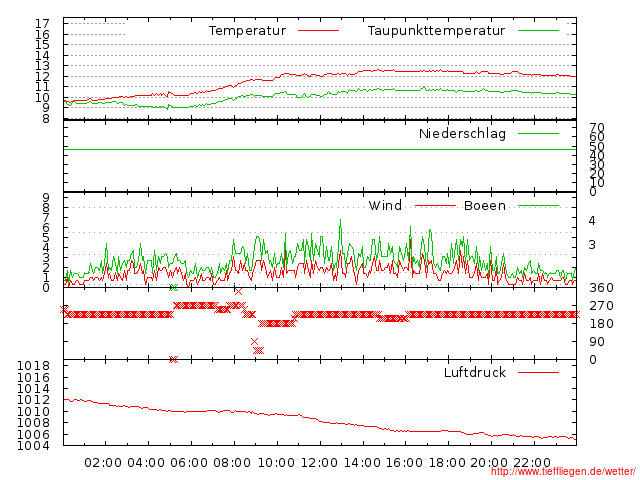Click the red Luftdruck legend line
This screenshot has width=640, height=480.
[538, 372]
